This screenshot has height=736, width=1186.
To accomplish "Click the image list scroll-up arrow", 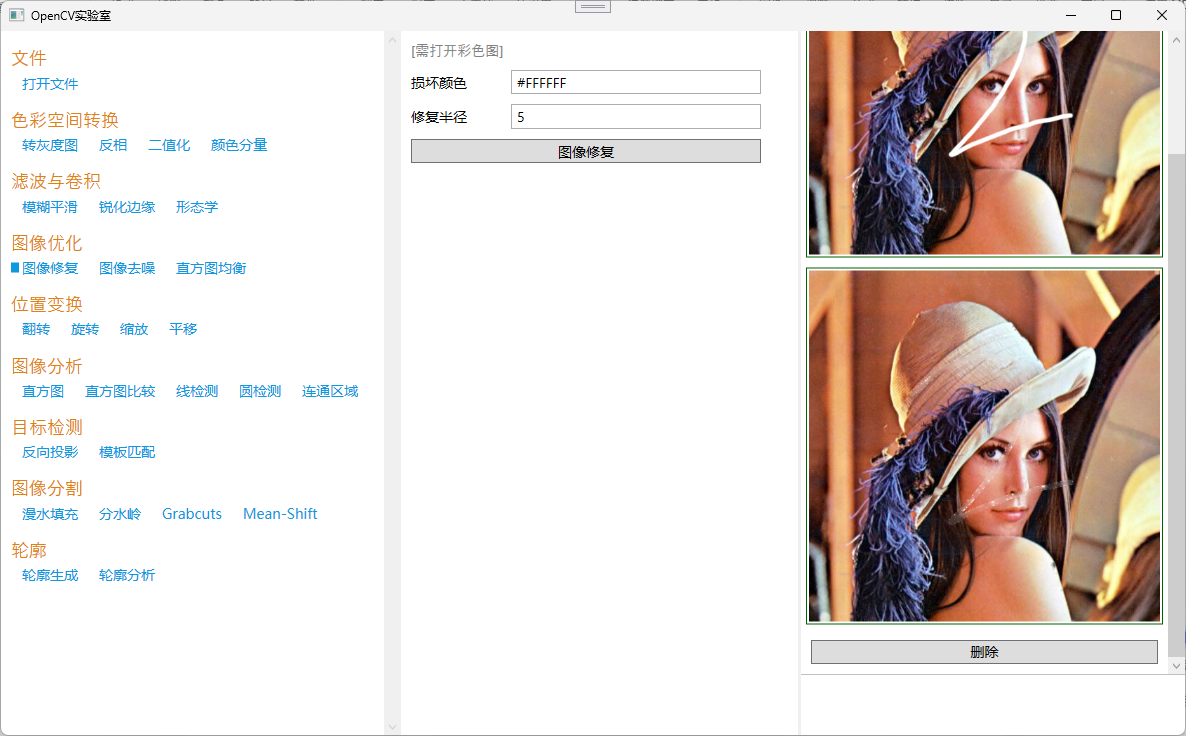I will coord(1176,39).
